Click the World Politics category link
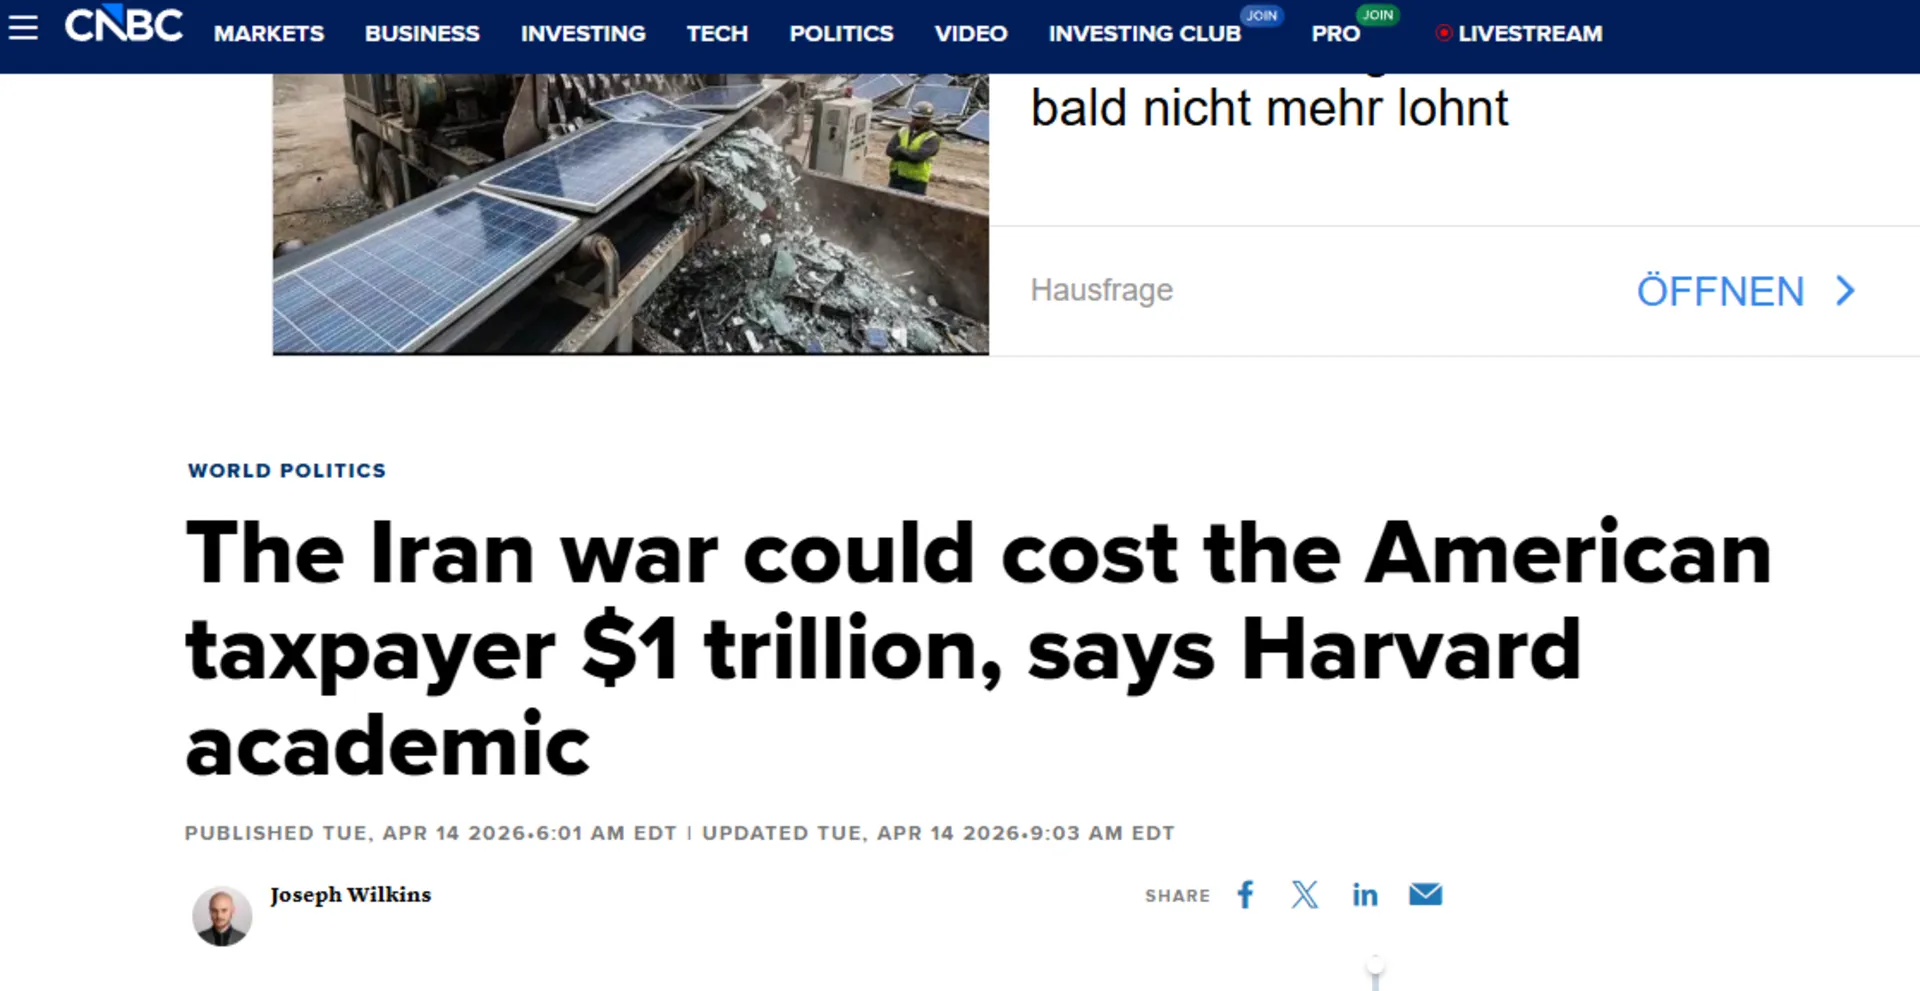Viewport: 1920px width, 991px height. 287,470
